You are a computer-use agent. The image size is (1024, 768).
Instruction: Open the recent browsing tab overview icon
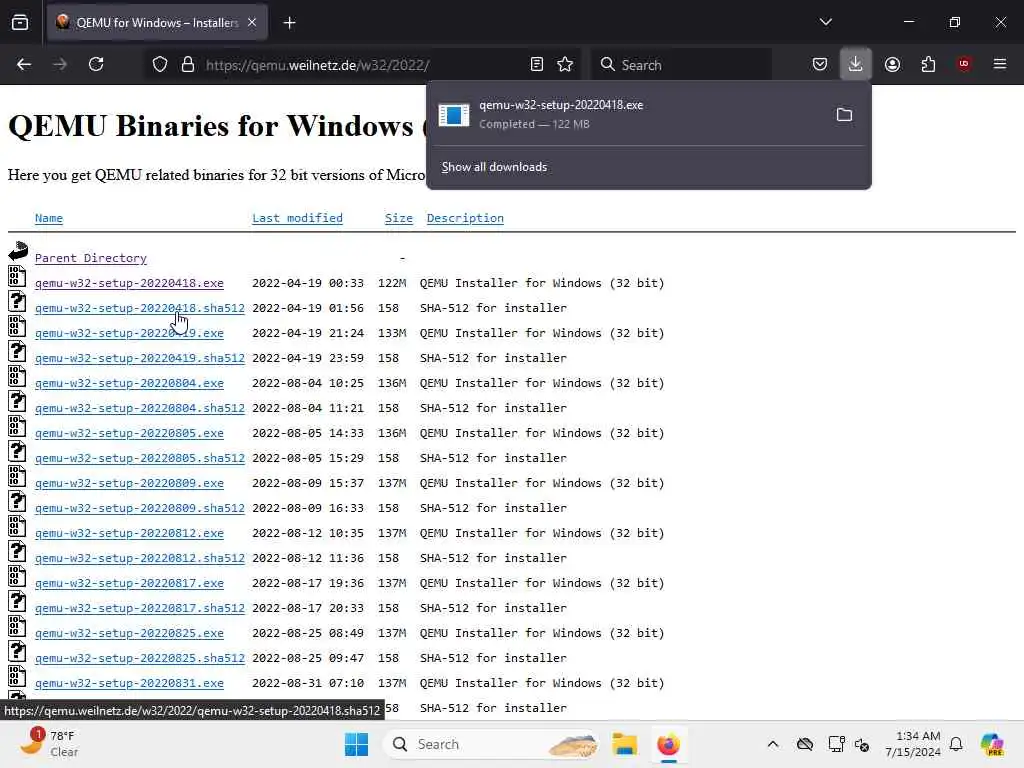pos(20,22)
